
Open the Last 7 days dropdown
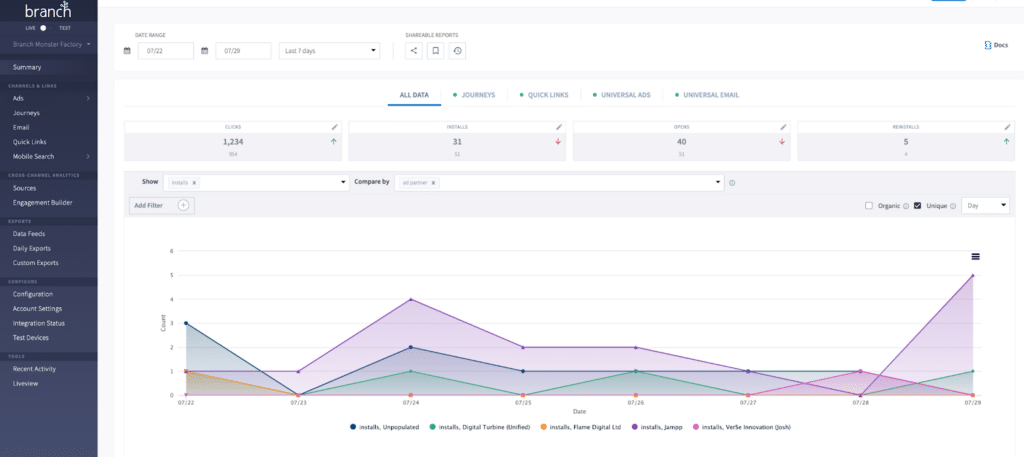click(329, 51)
